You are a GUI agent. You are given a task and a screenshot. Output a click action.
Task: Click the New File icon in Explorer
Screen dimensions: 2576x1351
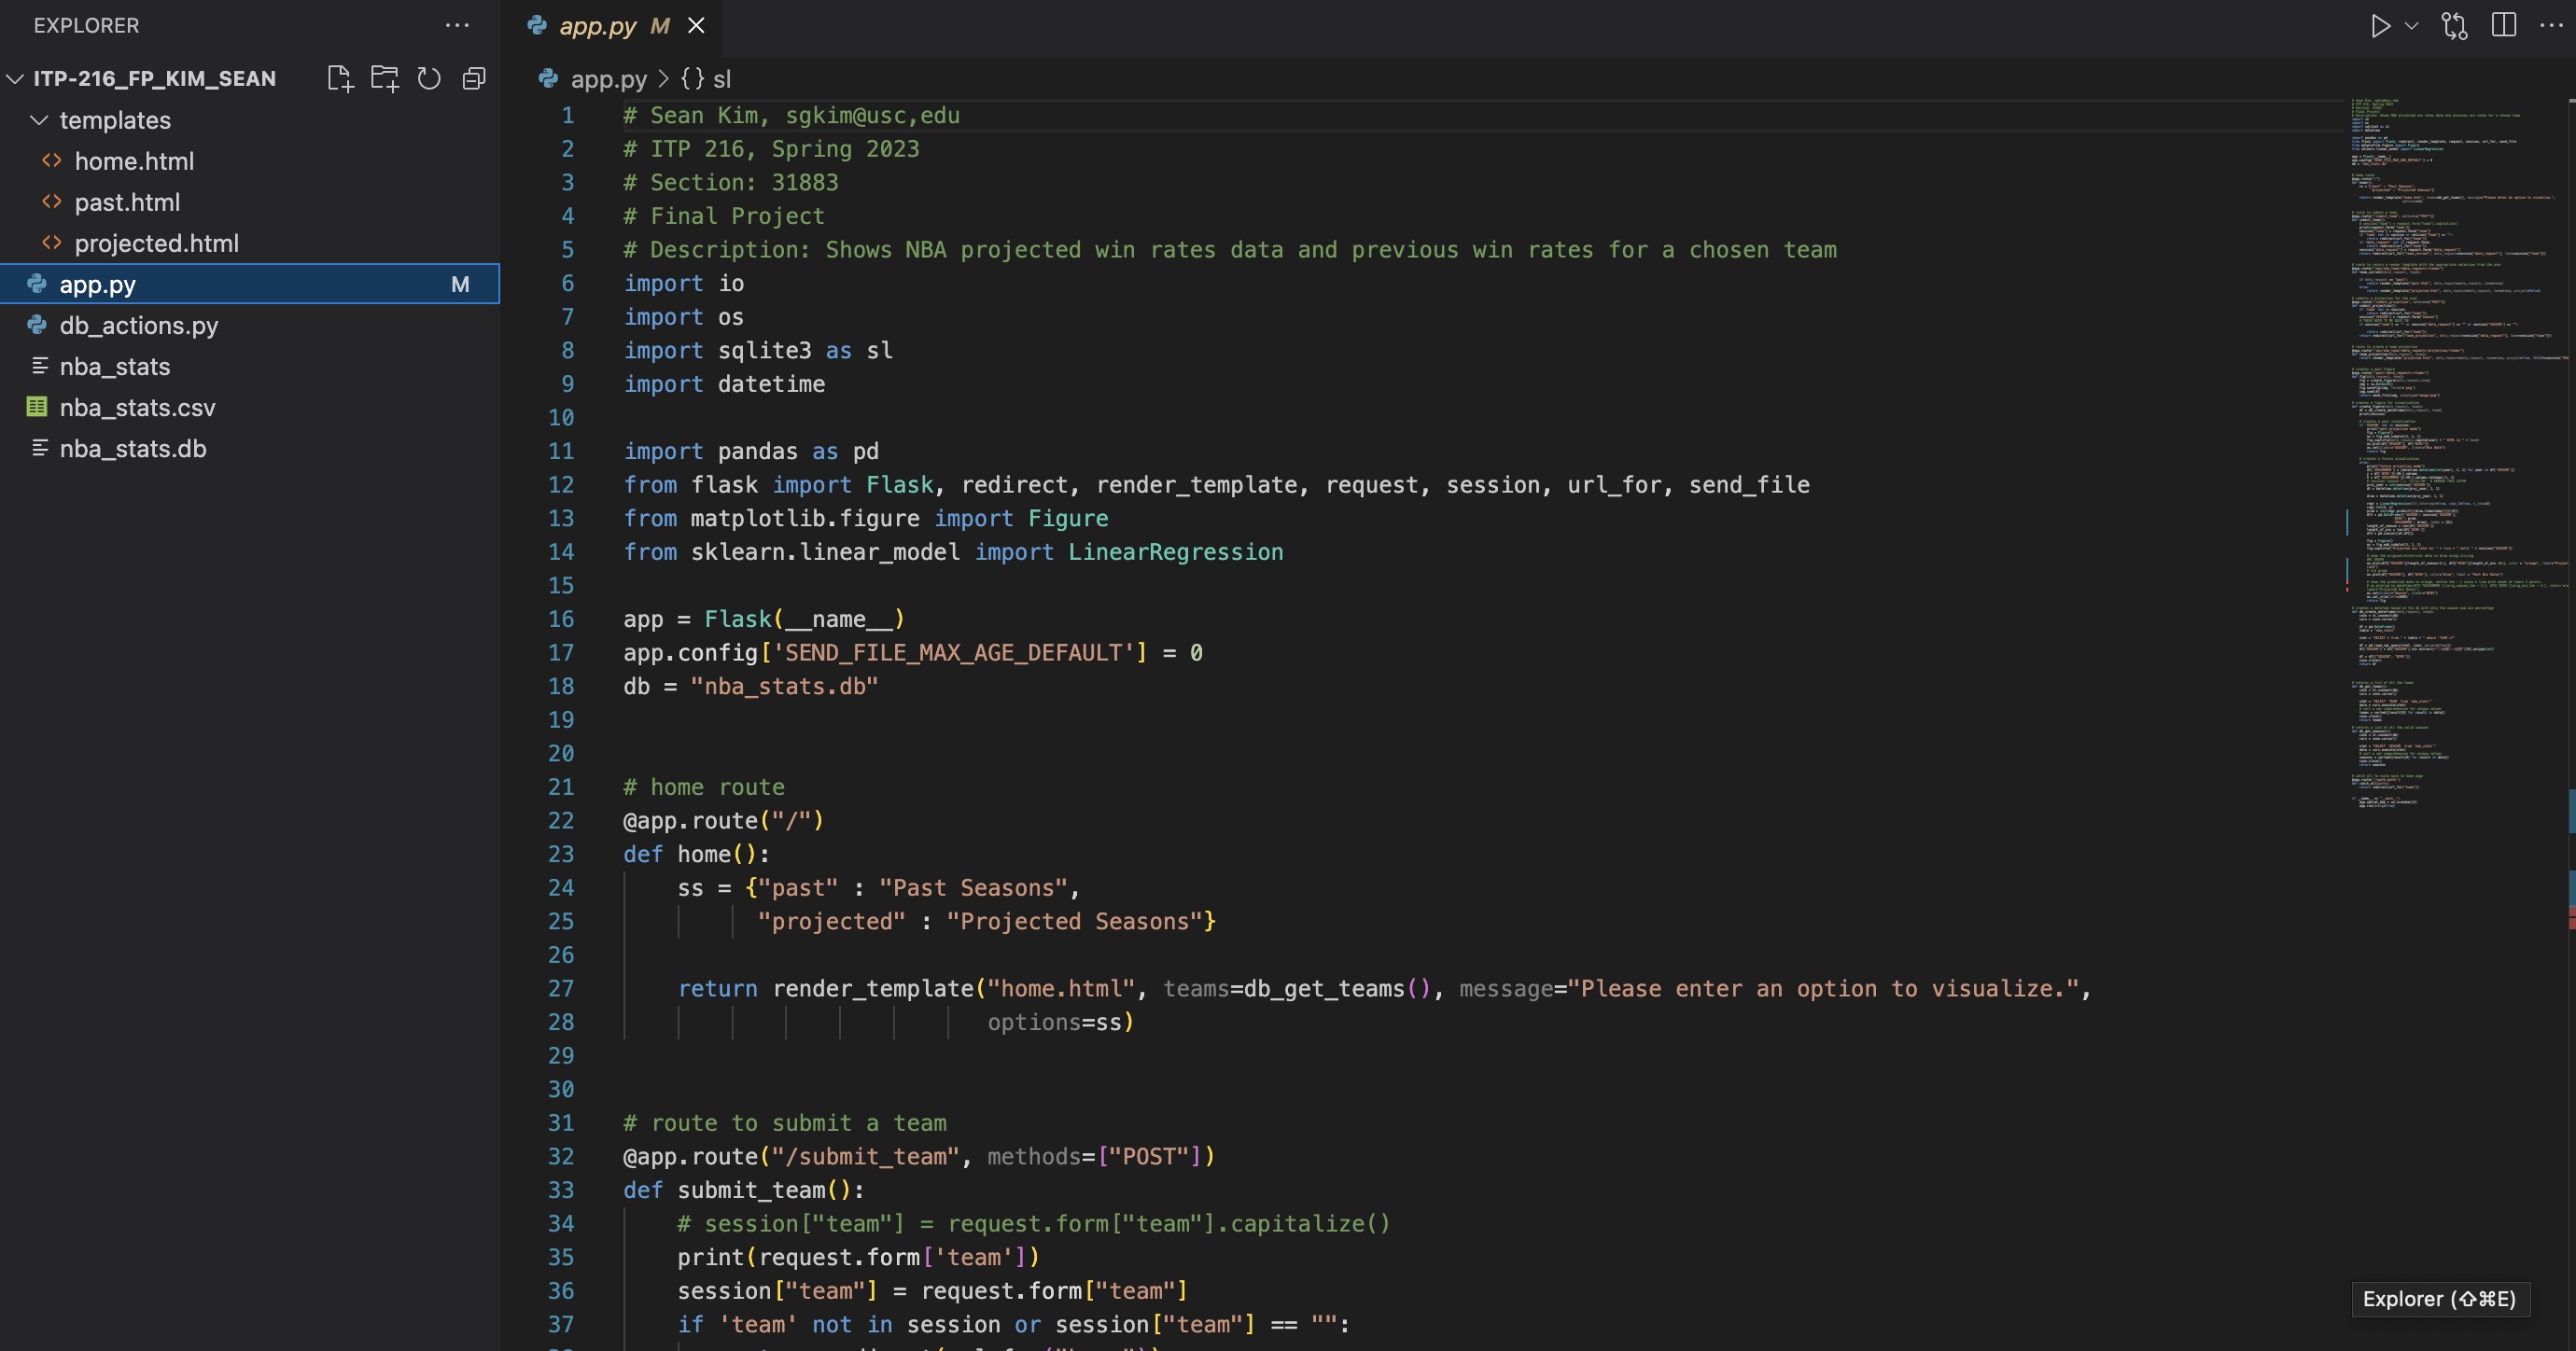340,78
